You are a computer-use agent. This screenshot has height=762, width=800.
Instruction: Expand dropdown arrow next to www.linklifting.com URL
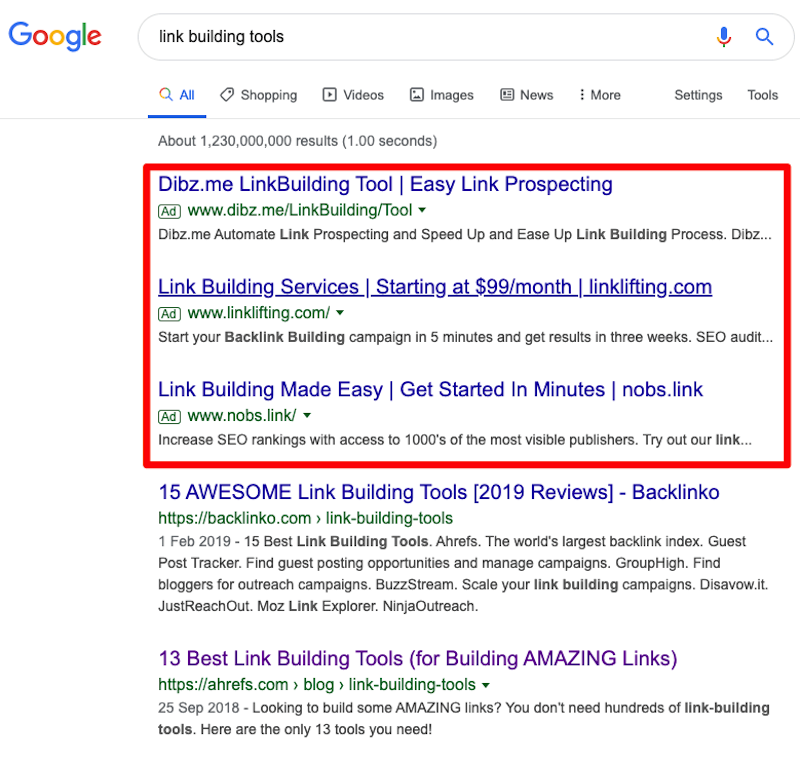pos(340,312)
